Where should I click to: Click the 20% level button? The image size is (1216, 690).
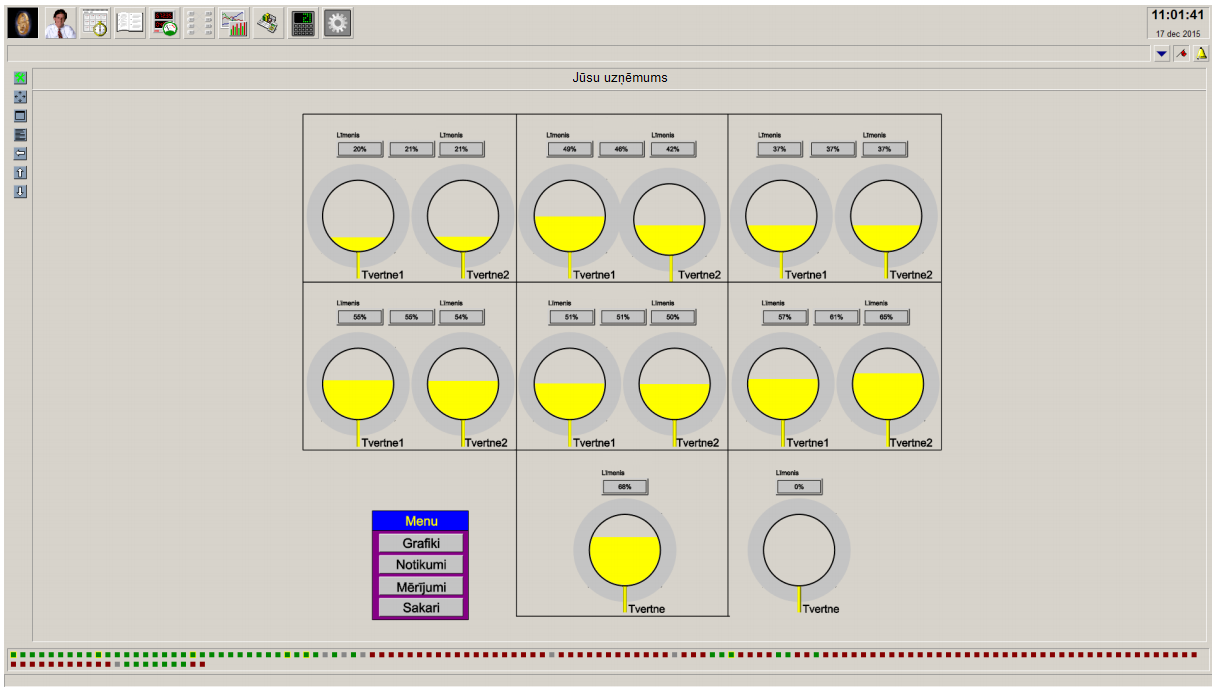point(360,149)
